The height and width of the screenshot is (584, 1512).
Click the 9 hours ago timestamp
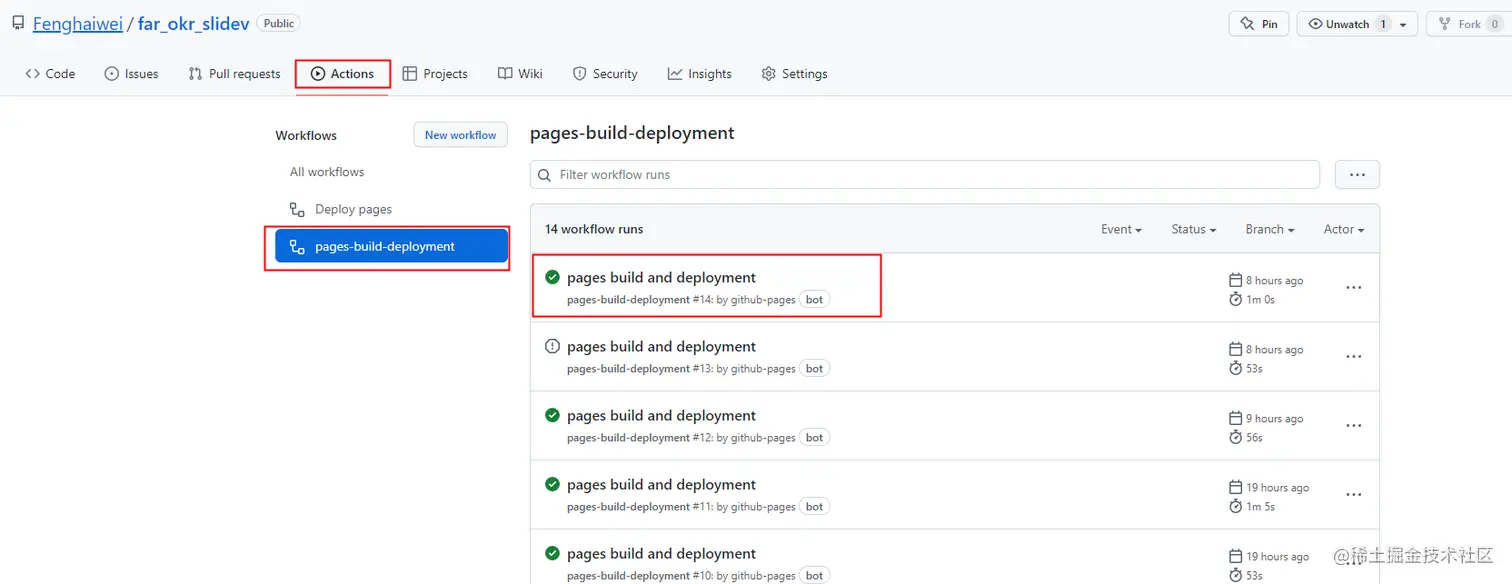(1275, 419)
